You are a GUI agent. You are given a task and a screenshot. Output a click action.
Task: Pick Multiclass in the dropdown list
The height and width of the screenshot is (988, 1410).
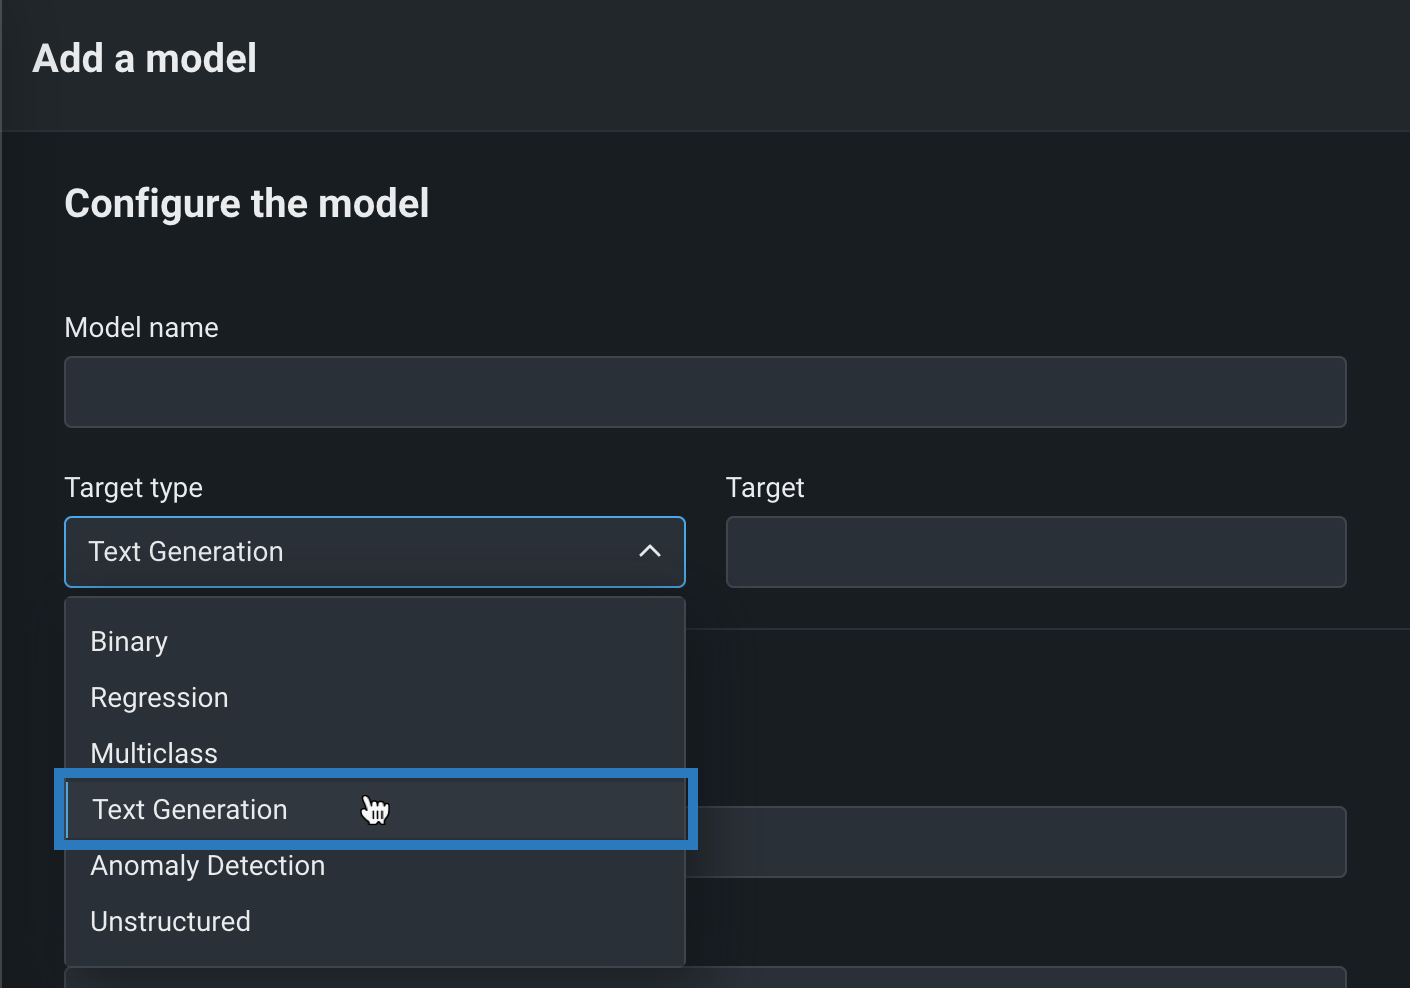click(154, 754)
